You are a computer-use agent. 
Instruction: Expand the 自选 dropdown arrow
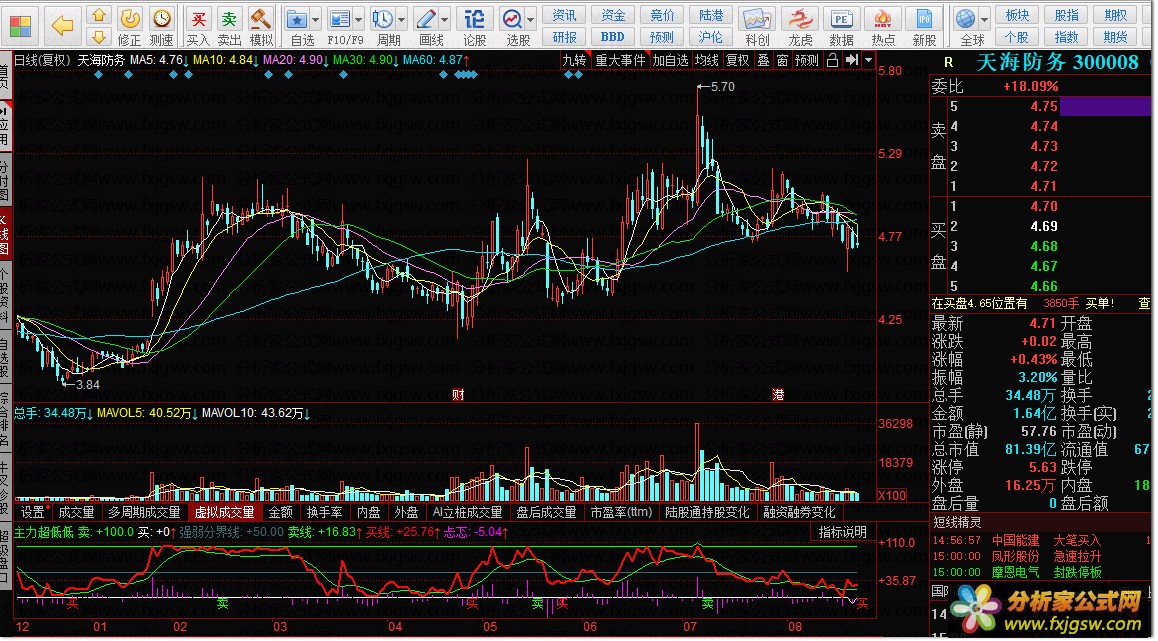coord(316,20)
